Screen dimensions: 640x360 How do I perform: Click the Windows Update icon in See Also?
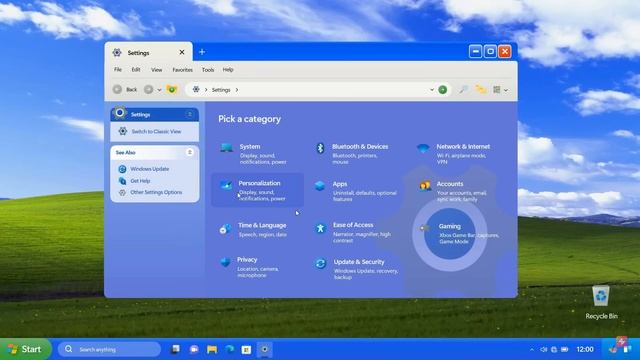pos(122,169)
